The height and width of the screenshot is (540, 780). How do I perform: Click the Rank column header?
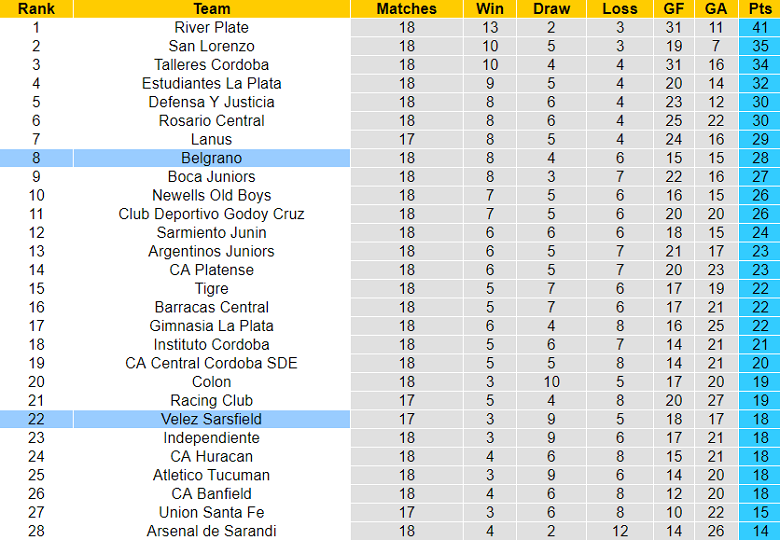[36, 8]
